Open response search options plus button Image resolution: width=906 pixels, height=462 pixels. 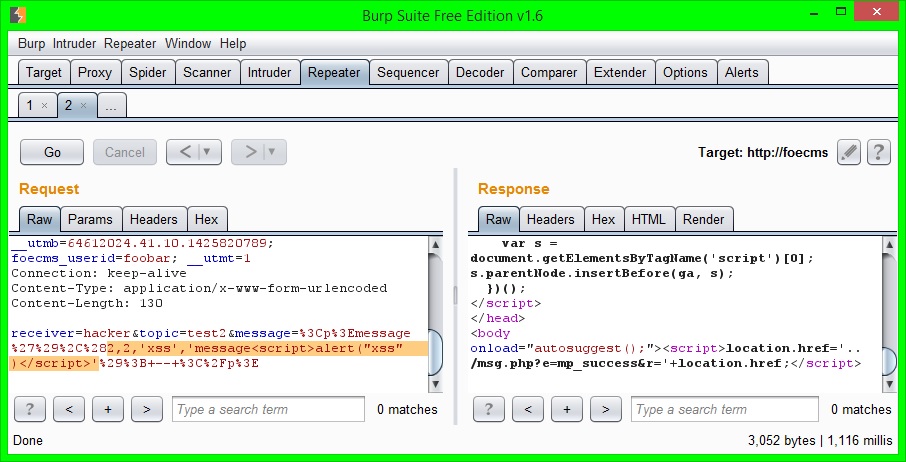(566, 409)
